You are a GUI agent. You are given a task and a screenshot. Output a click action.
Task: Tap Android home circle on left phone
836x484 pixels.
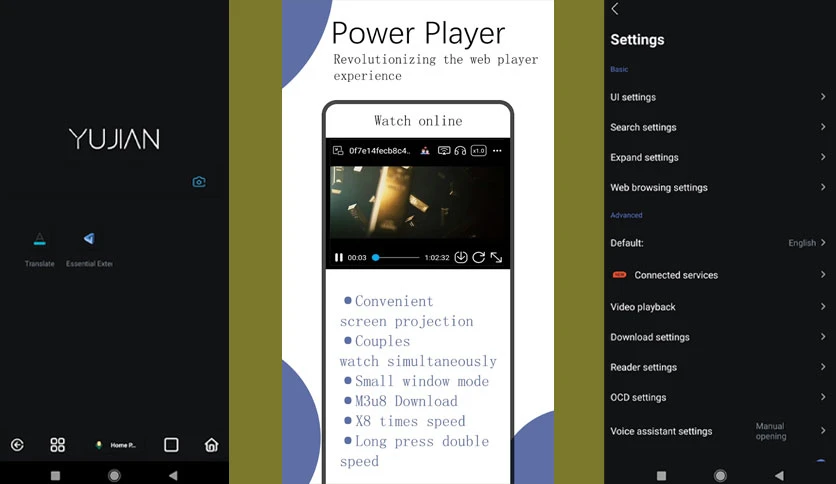(114, 475)
